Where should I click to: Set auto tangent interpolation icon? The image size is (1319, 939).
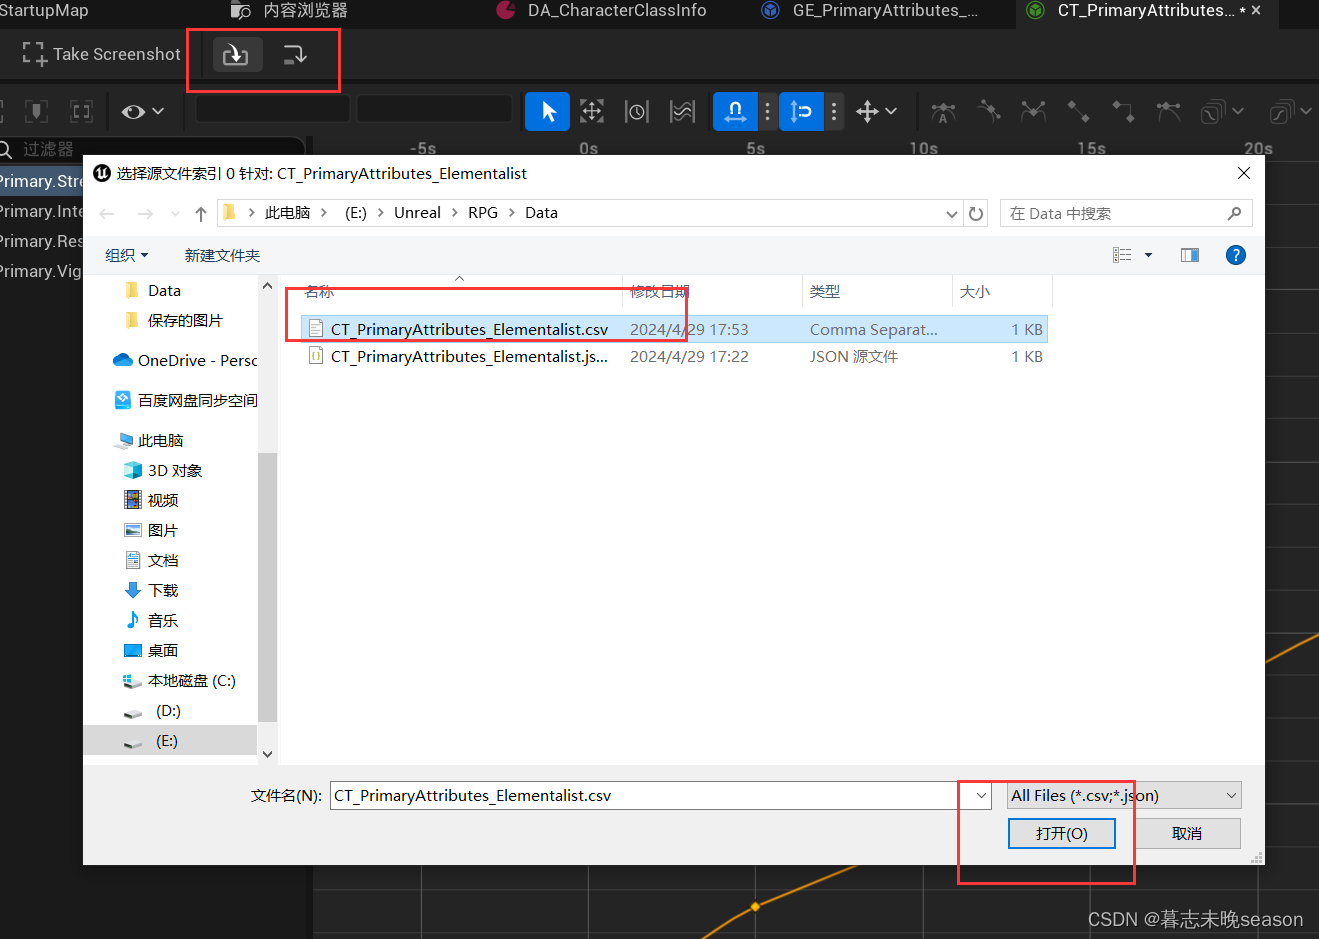(943, 111)
